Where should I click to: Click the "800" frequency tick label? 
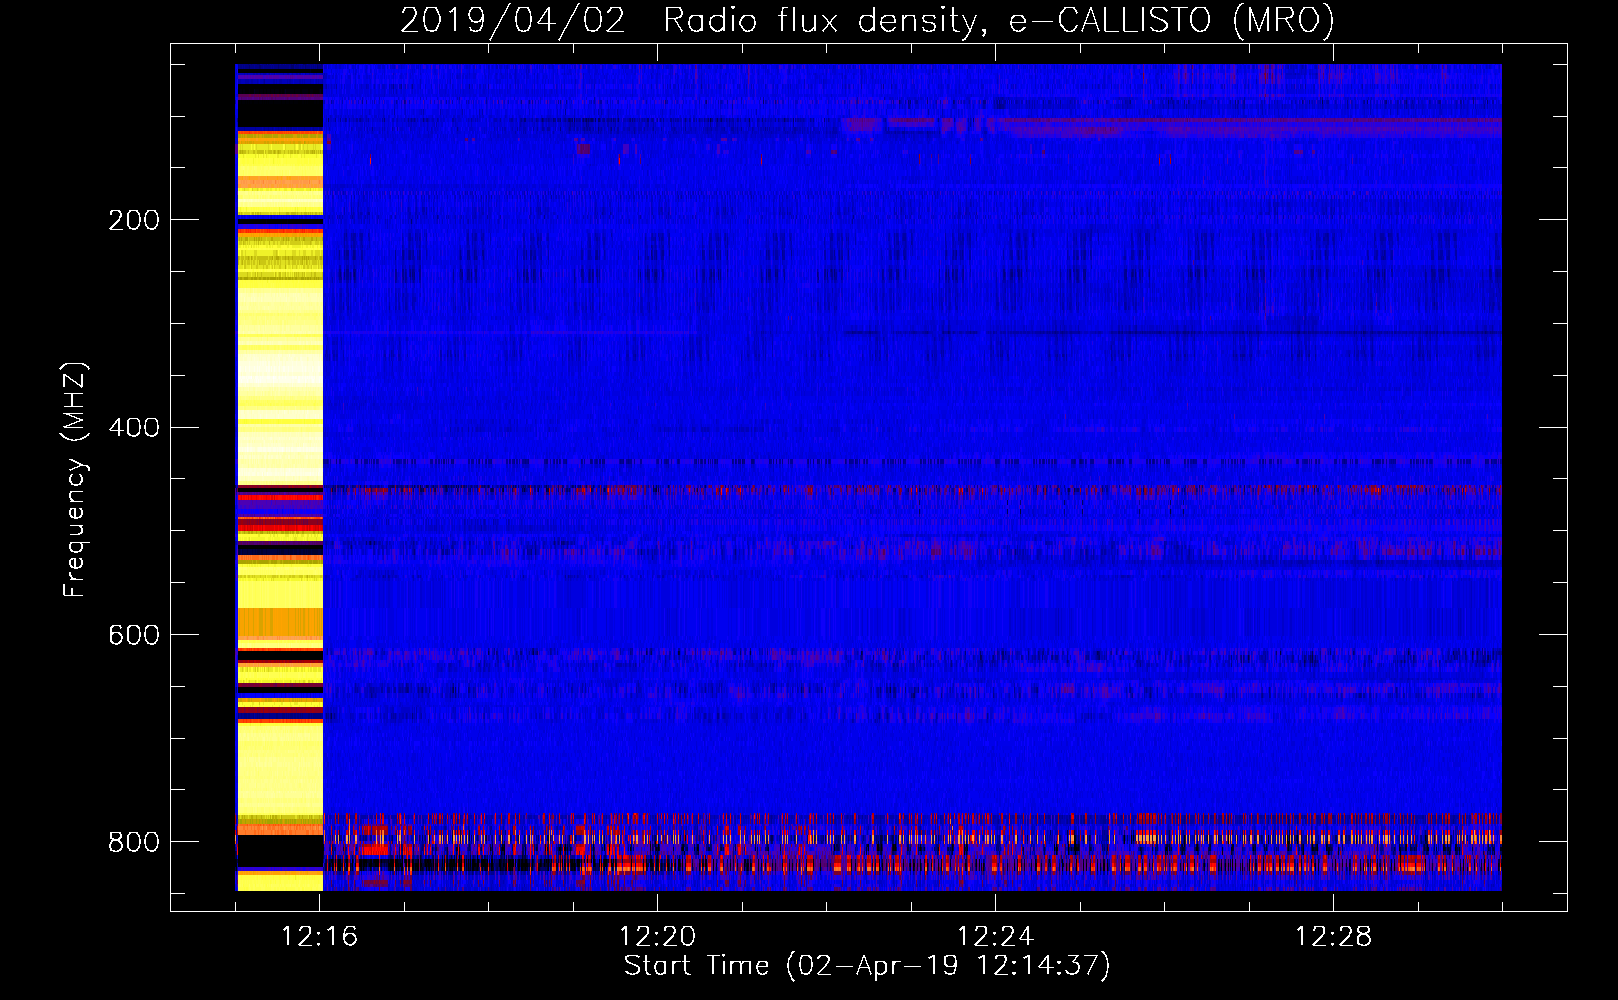(x=134, y=842)
